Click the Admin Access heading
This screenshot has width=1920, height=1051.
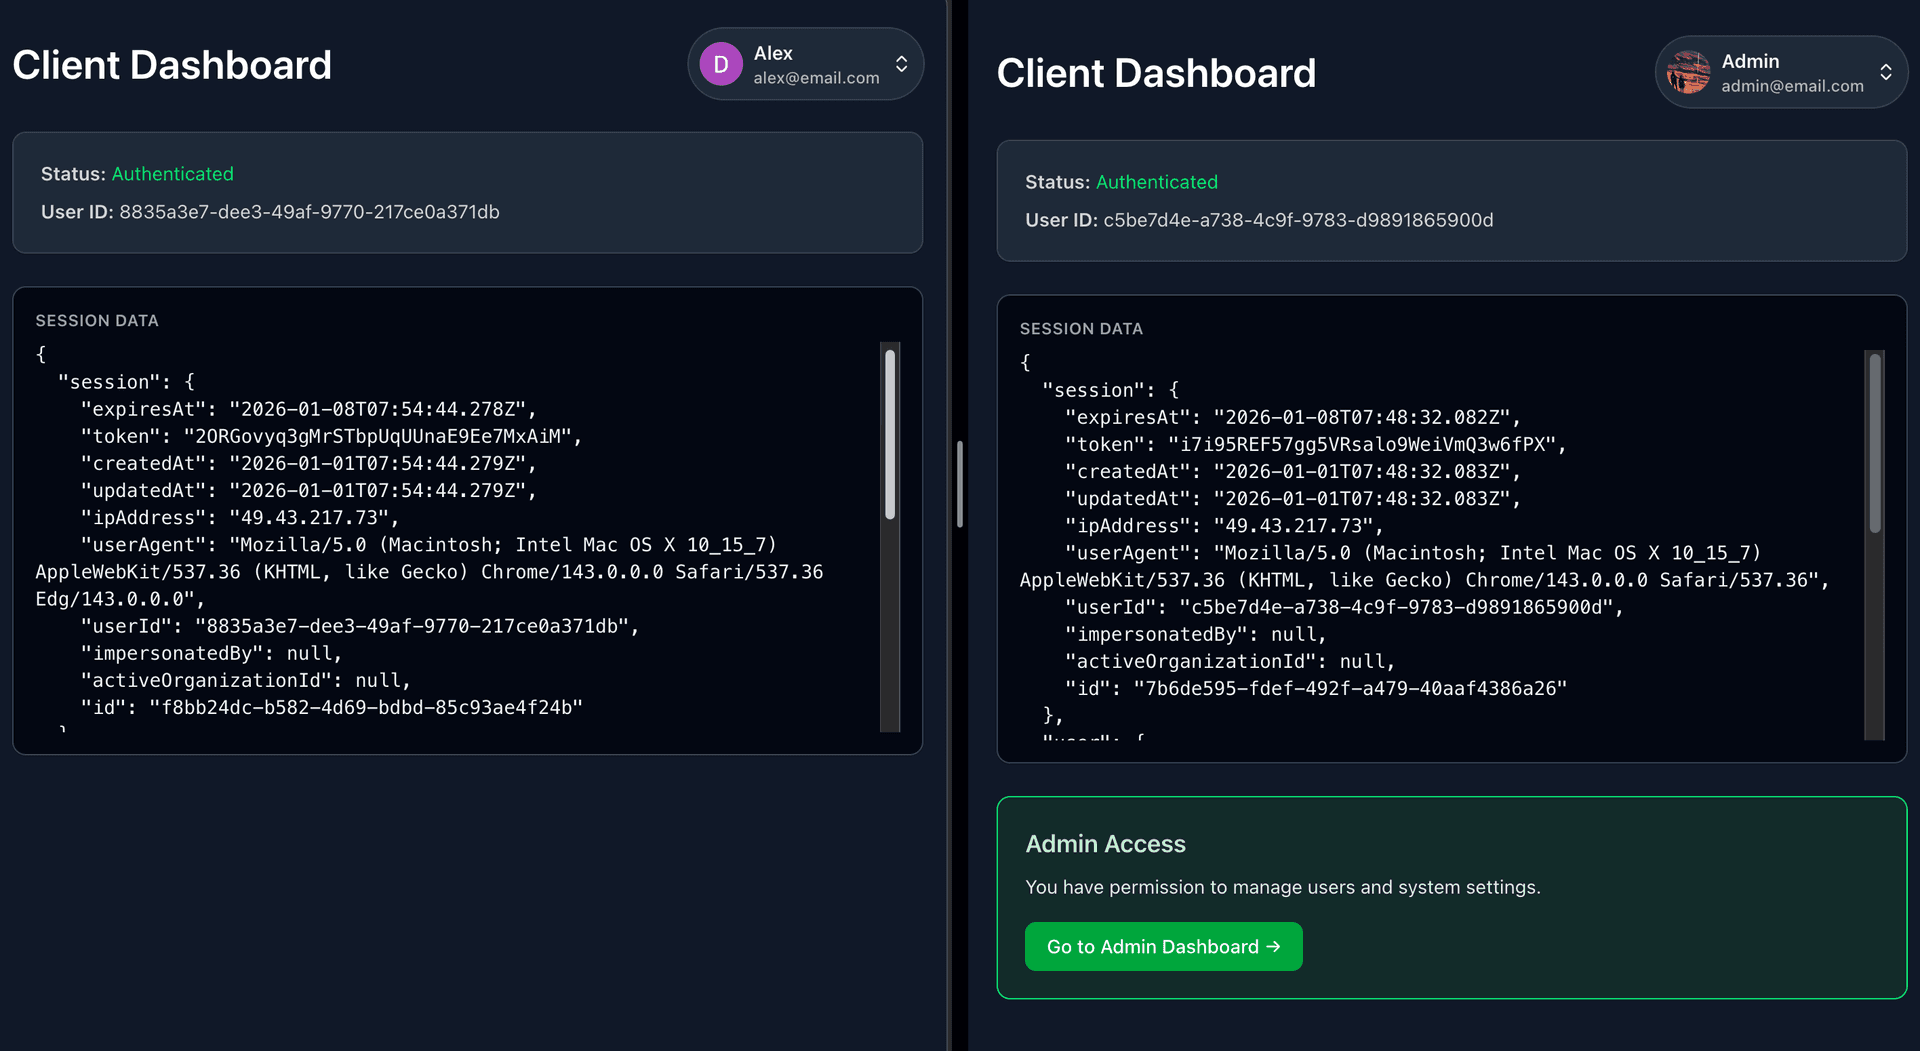pos(1105,844)
